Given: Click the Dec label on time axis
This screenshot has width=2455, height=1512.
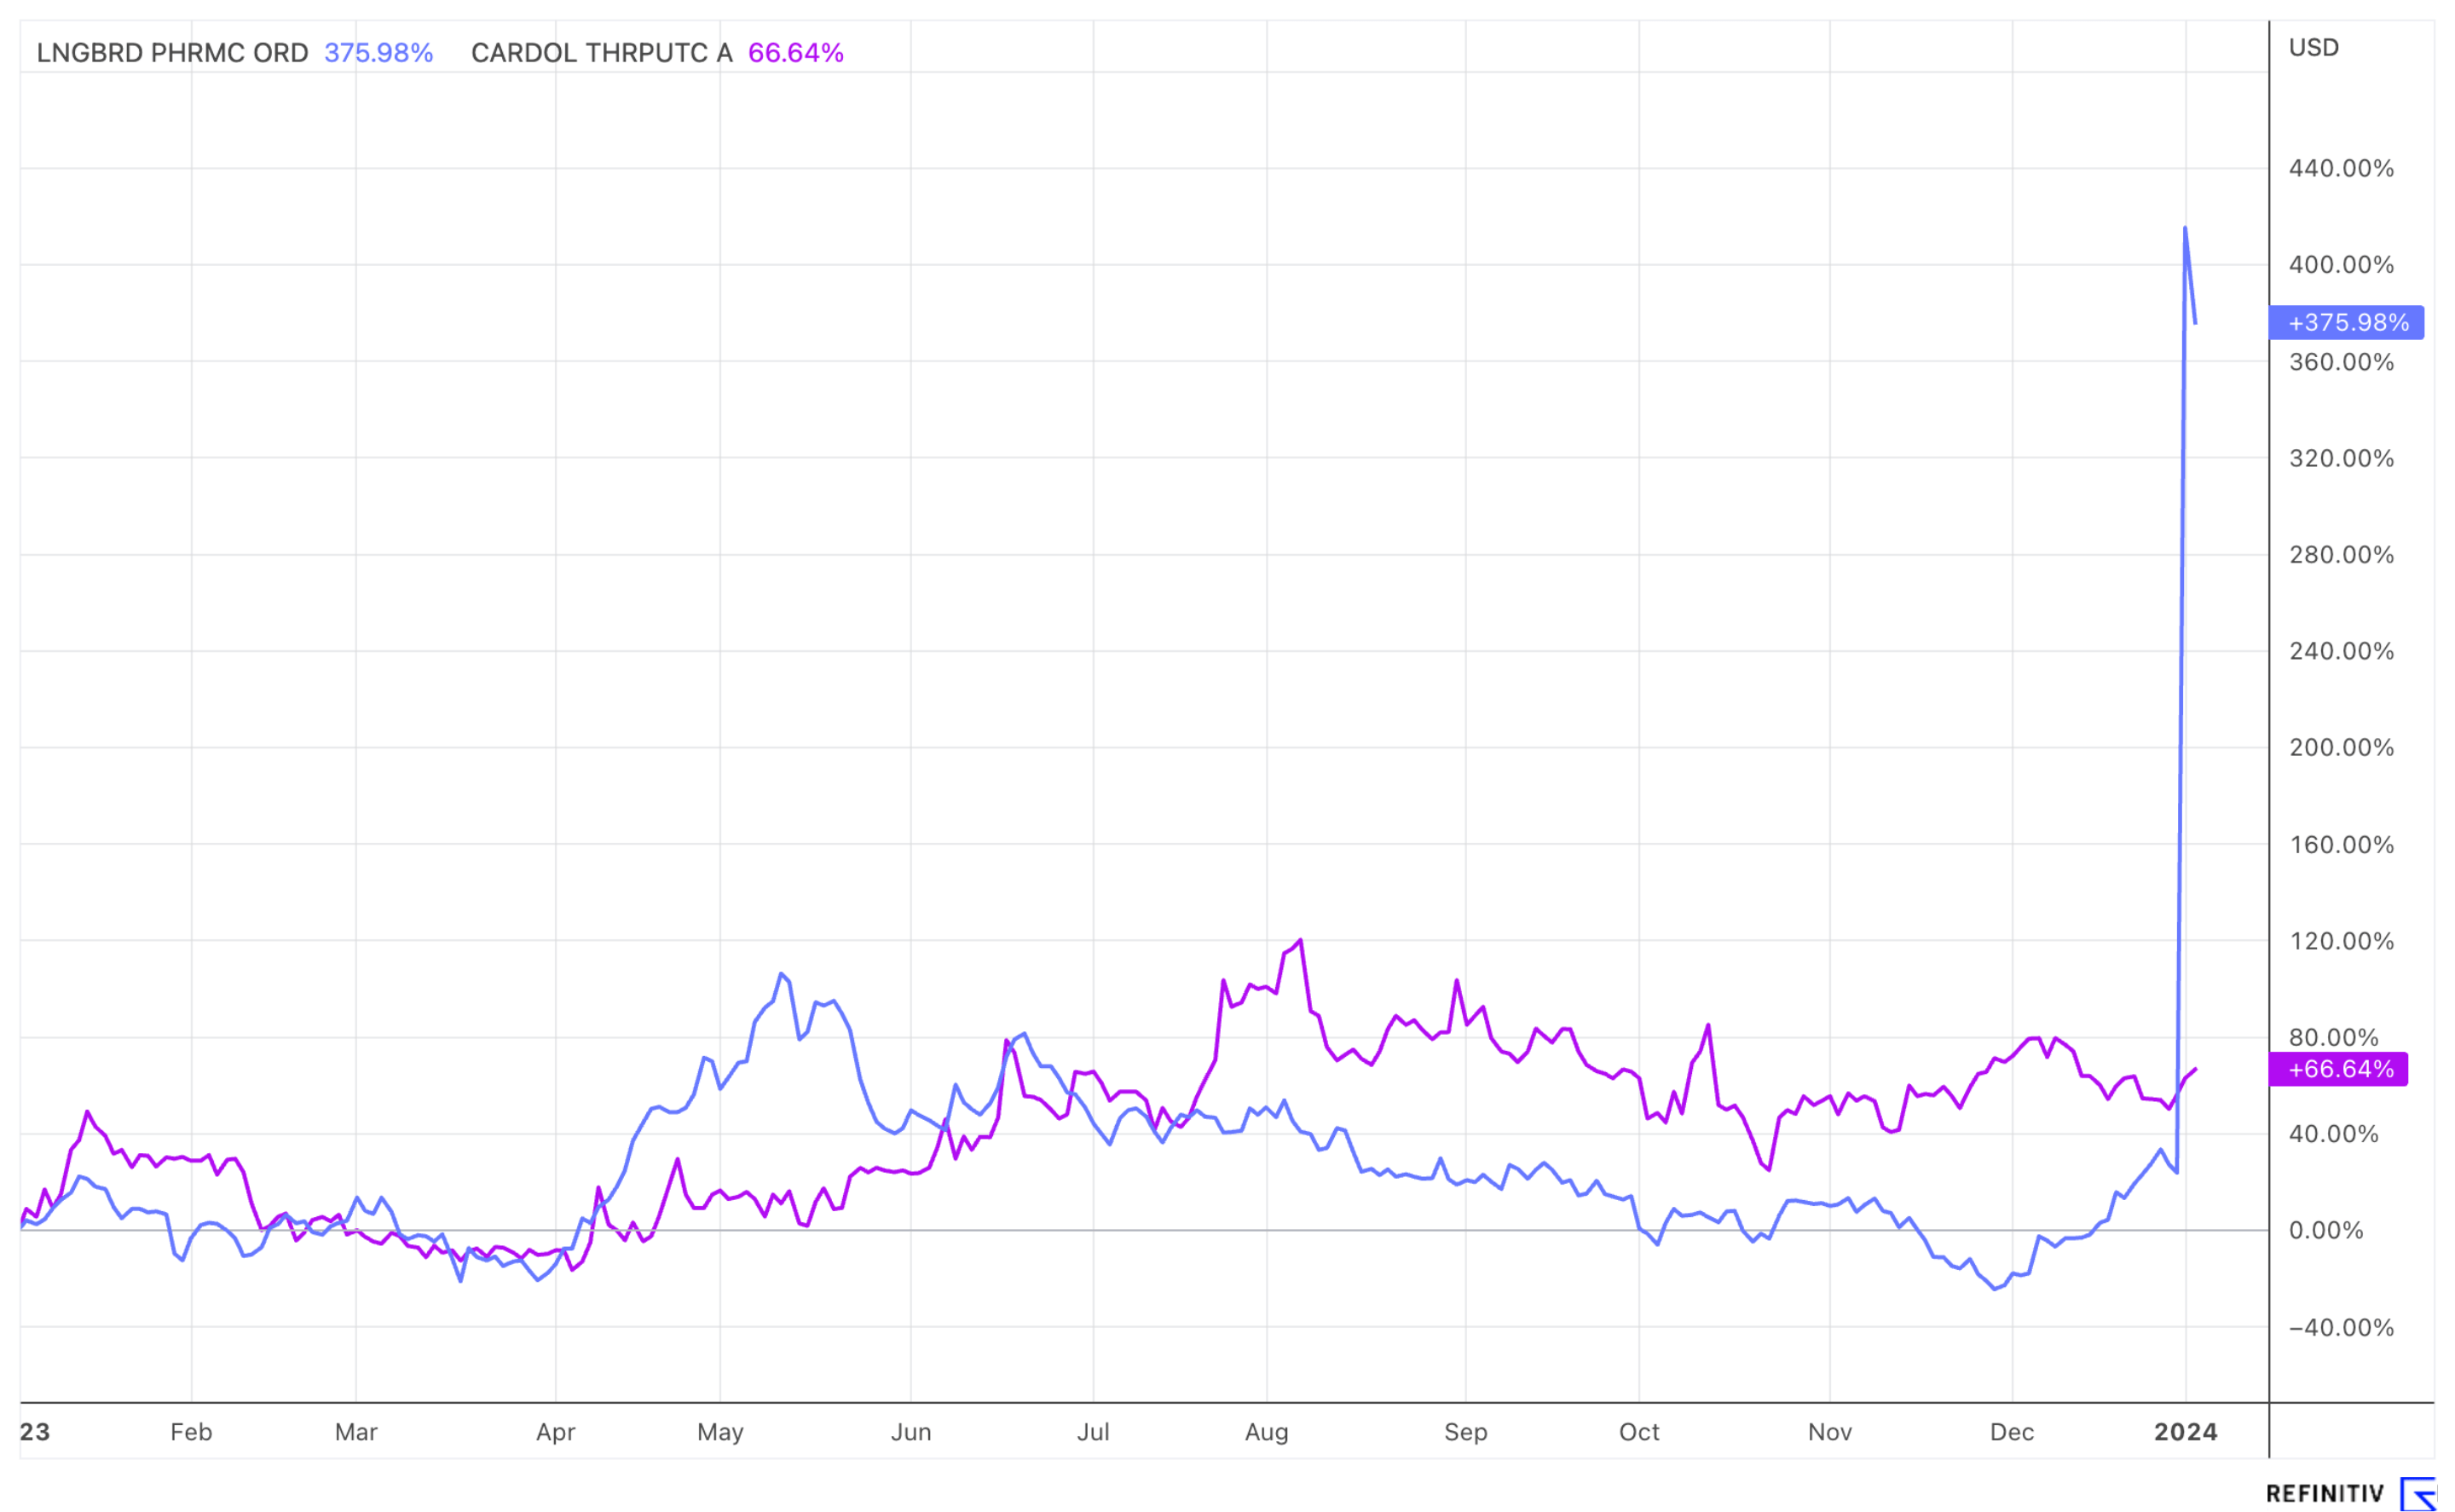Looking at the screenshot, I should tap(2011, 1432).
